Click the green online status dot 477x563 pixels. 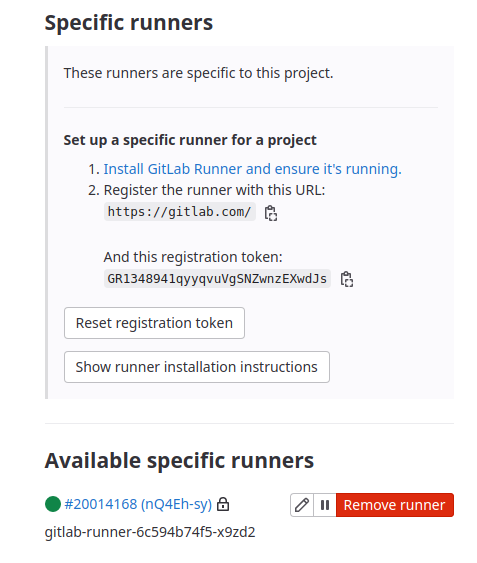coord(53,504)
